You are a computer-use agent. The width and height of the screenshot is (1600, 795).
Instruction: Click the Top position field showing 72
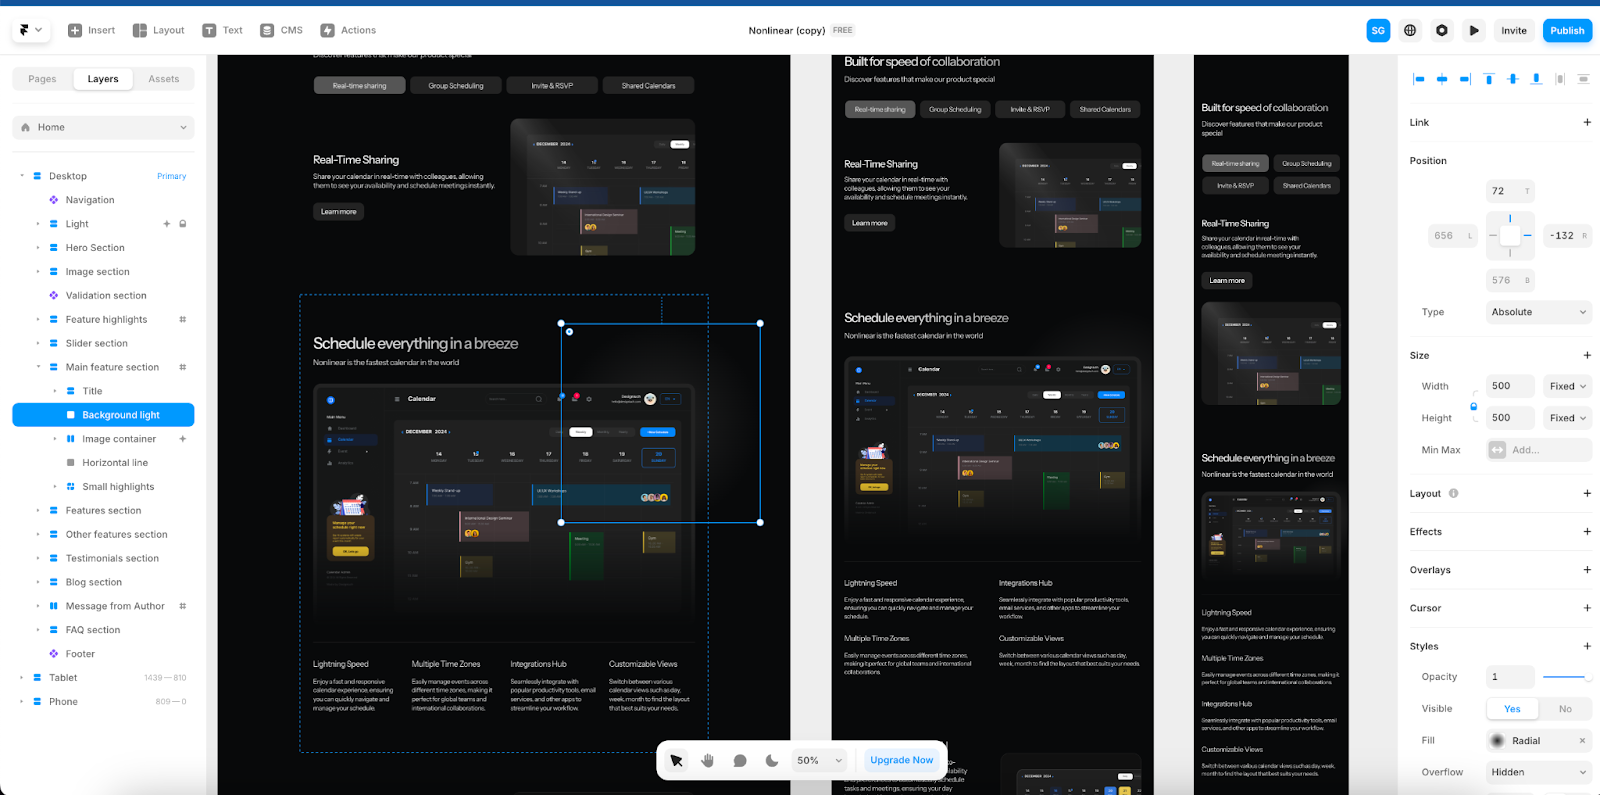(1510, 191)
